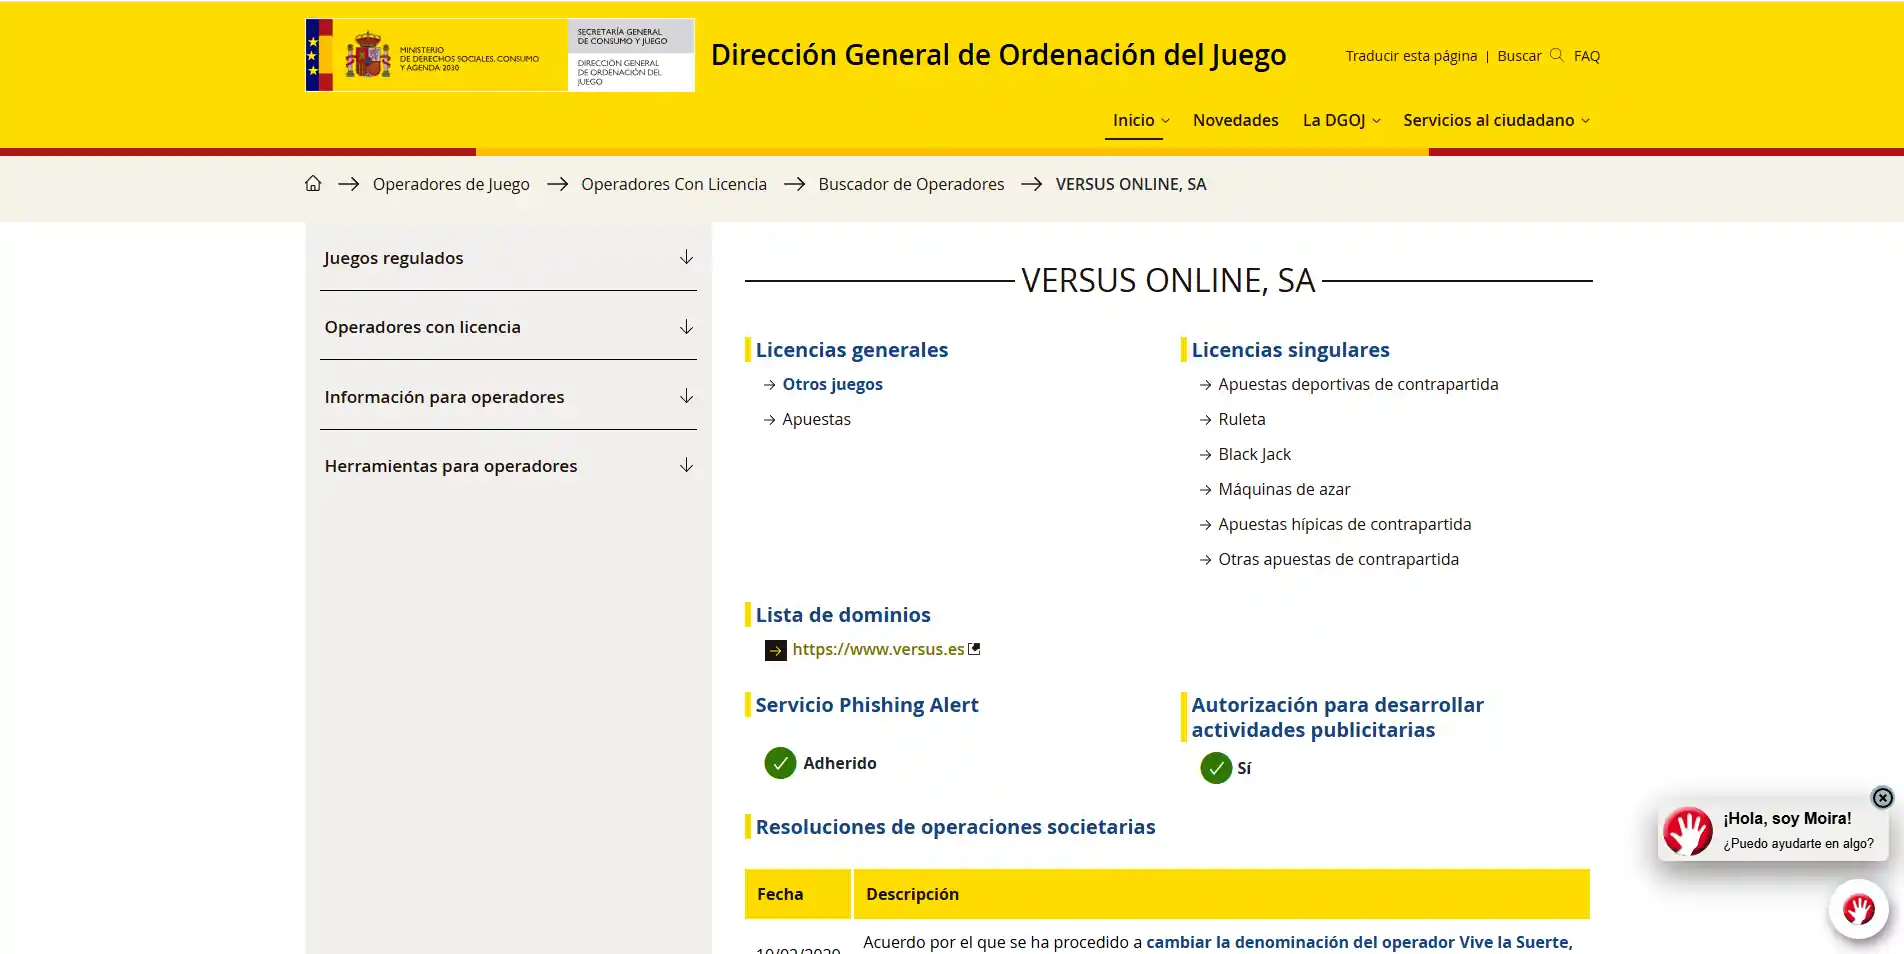Click the ministry logo in header

(x=500, y=55)
